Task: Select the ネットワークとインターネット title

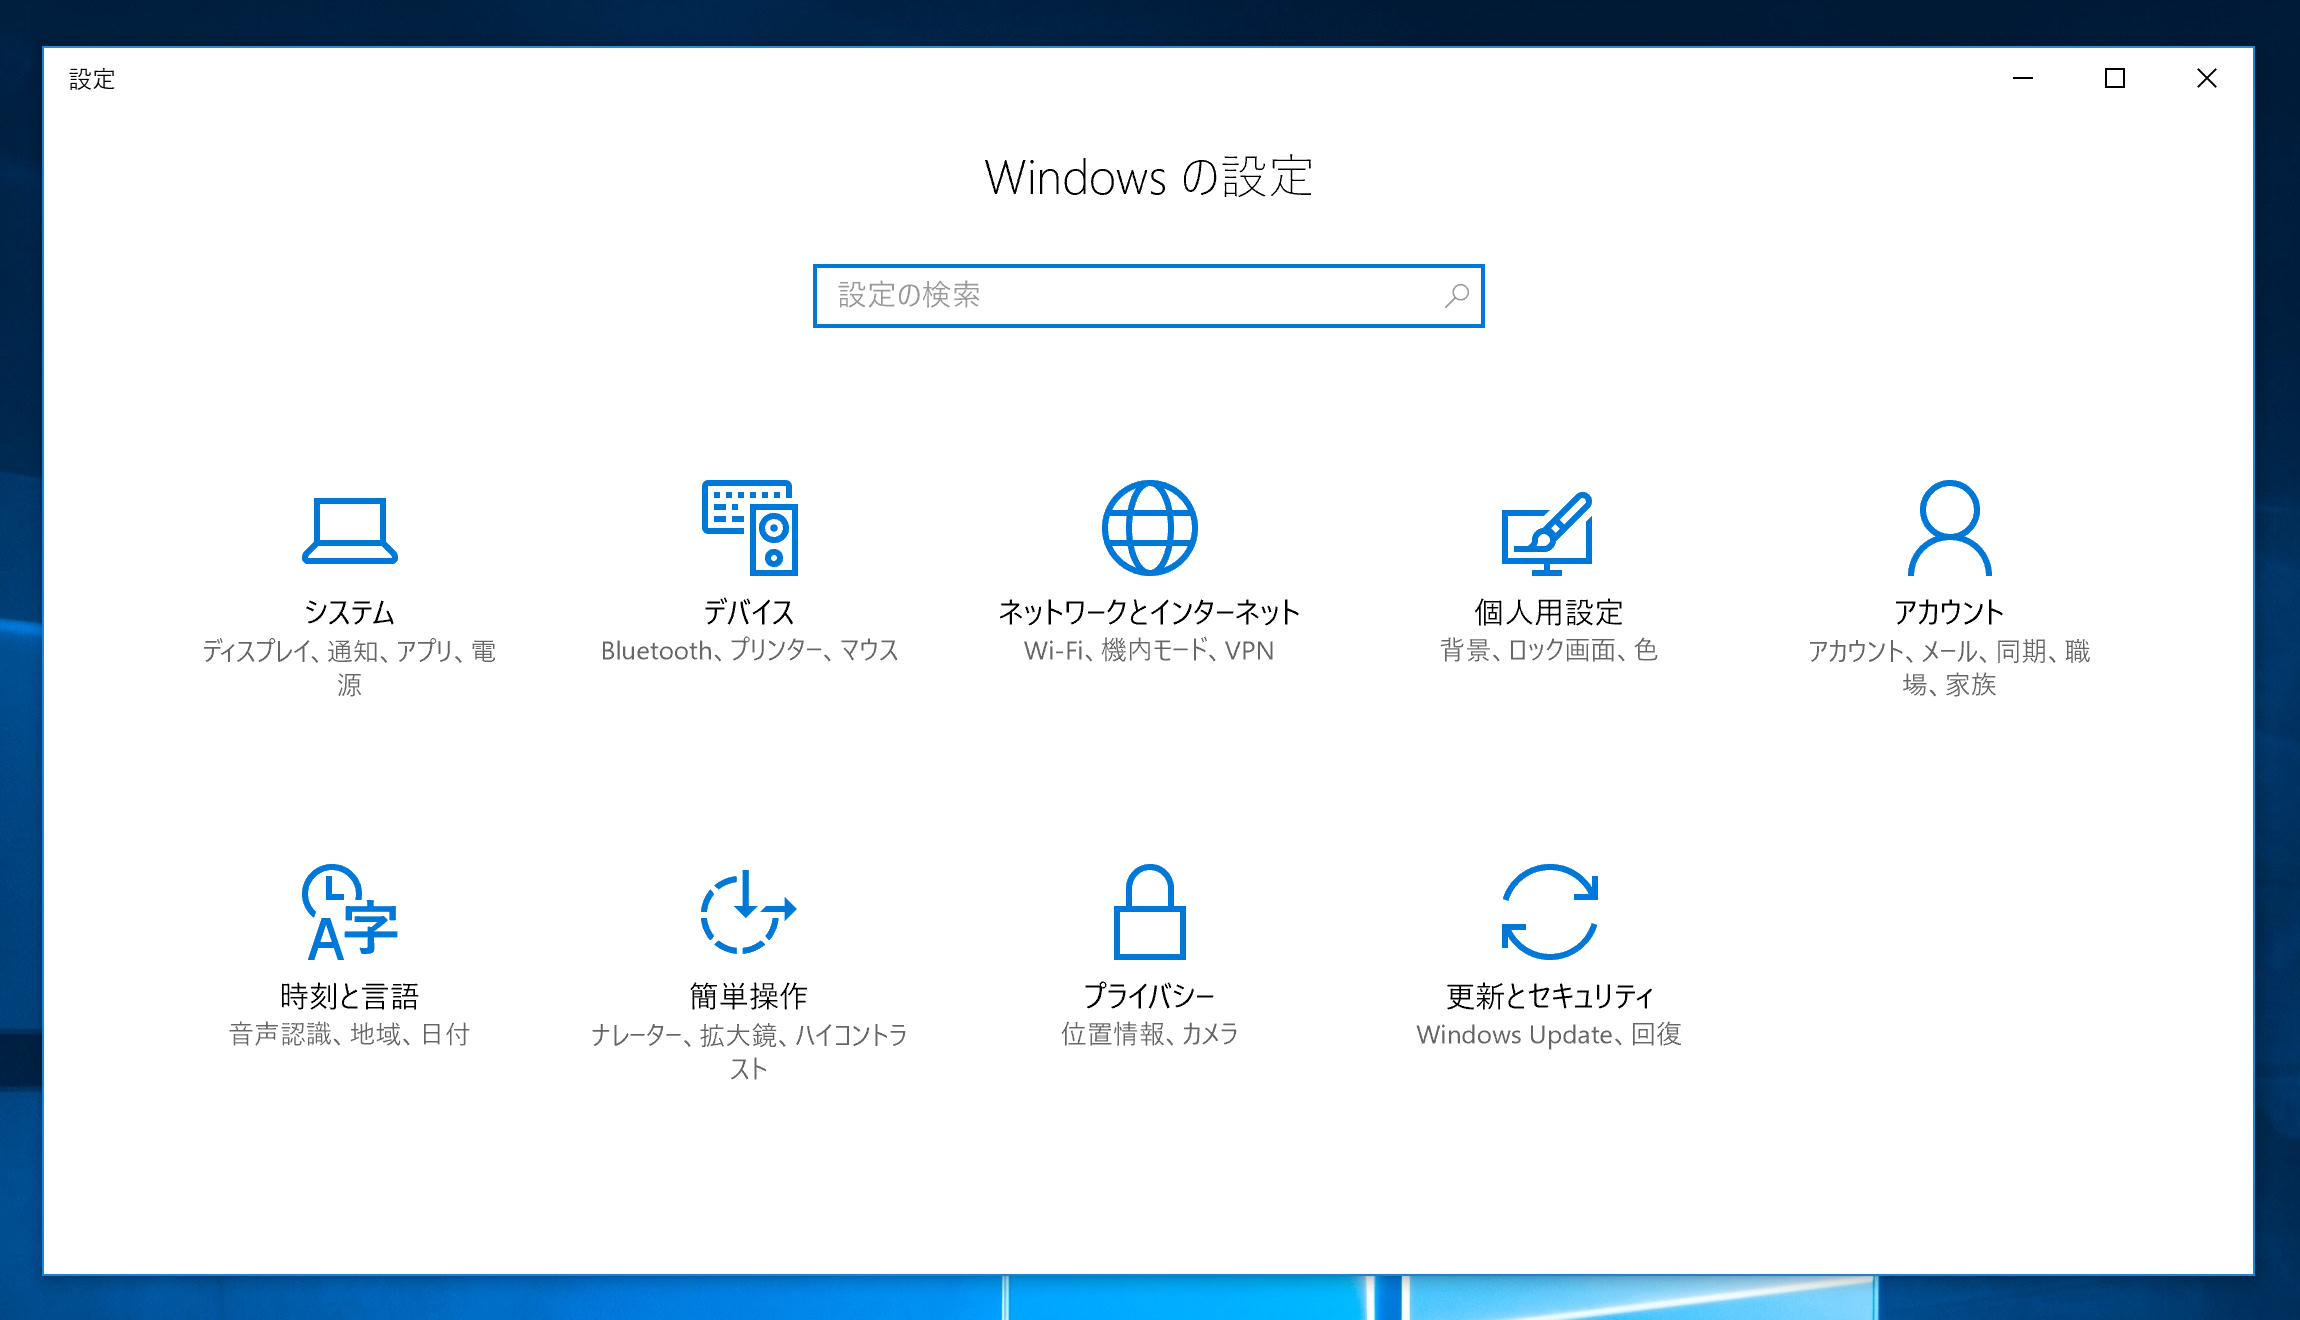Action: (1149, 612)
